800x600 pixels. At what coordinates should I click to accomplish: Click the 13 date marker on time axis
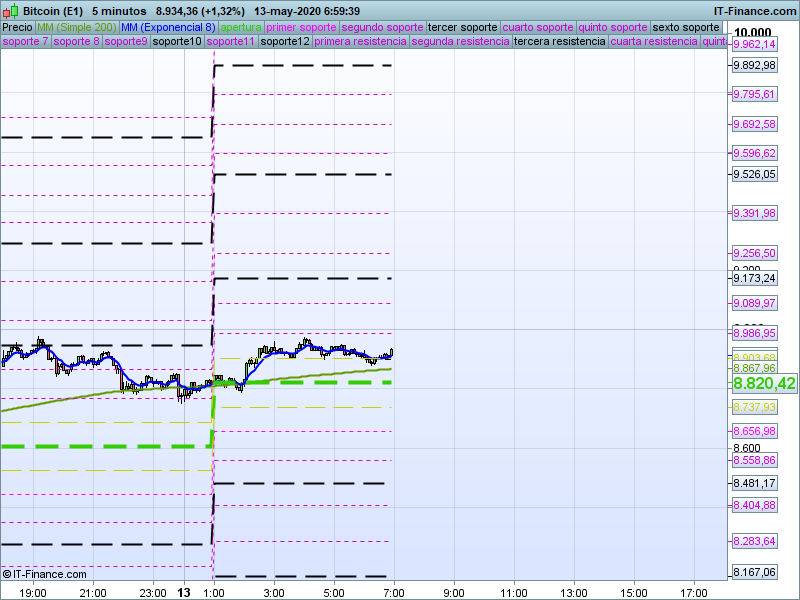183,592
